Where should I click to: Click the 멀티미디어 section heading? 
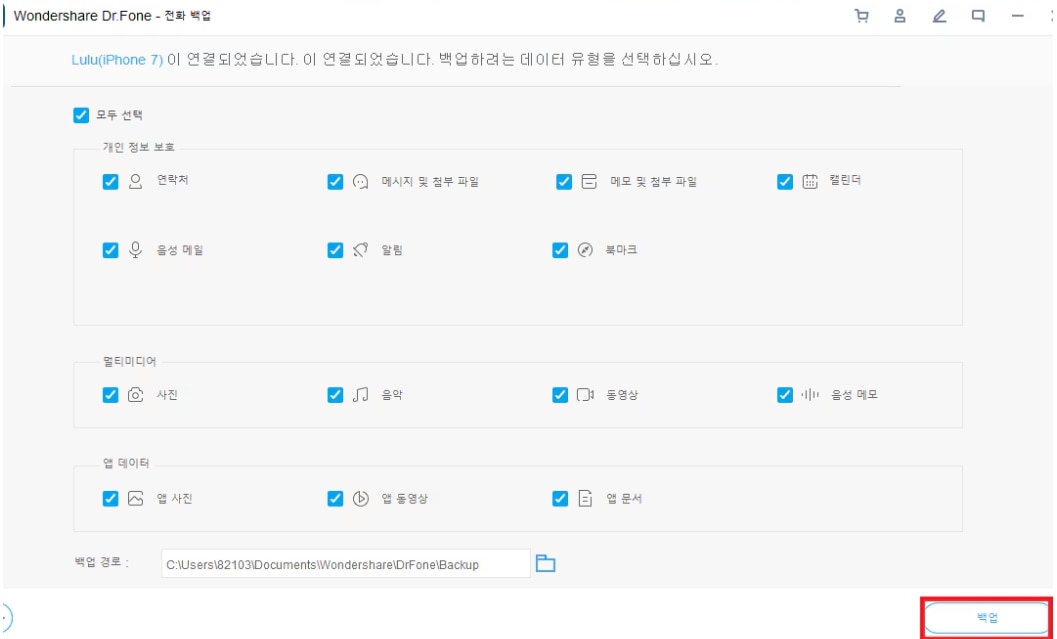tap(129, 362)
